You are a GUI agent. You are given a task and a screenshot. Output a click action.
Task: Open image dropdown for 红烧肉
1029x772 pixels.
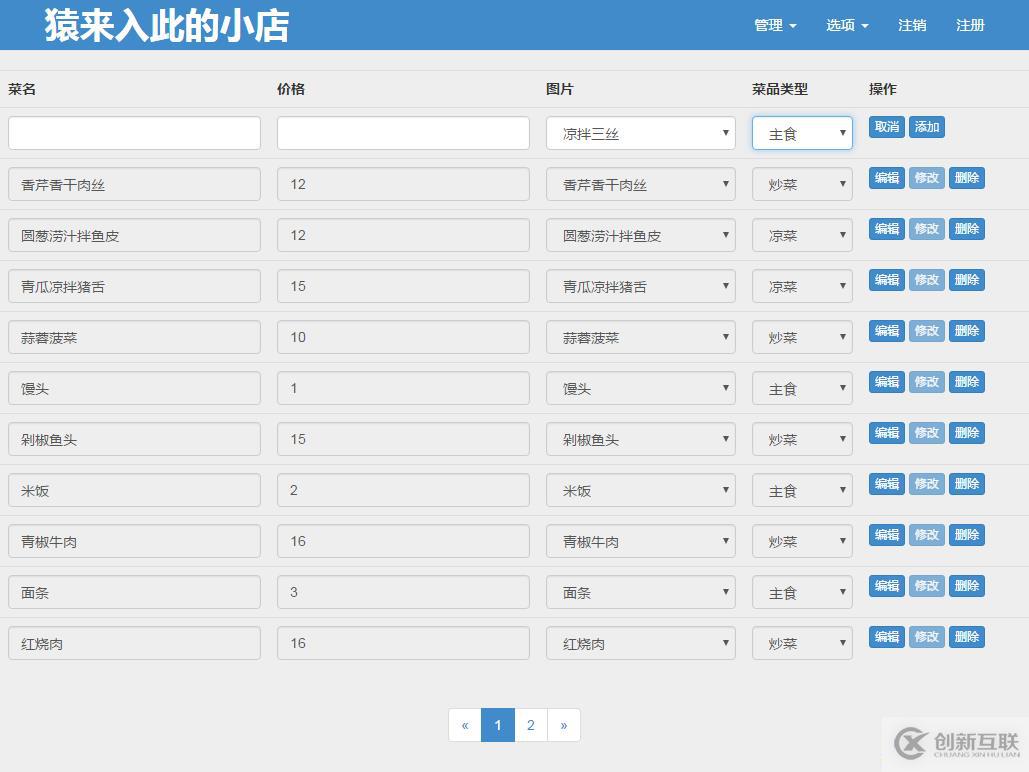[x=640, y=643]
